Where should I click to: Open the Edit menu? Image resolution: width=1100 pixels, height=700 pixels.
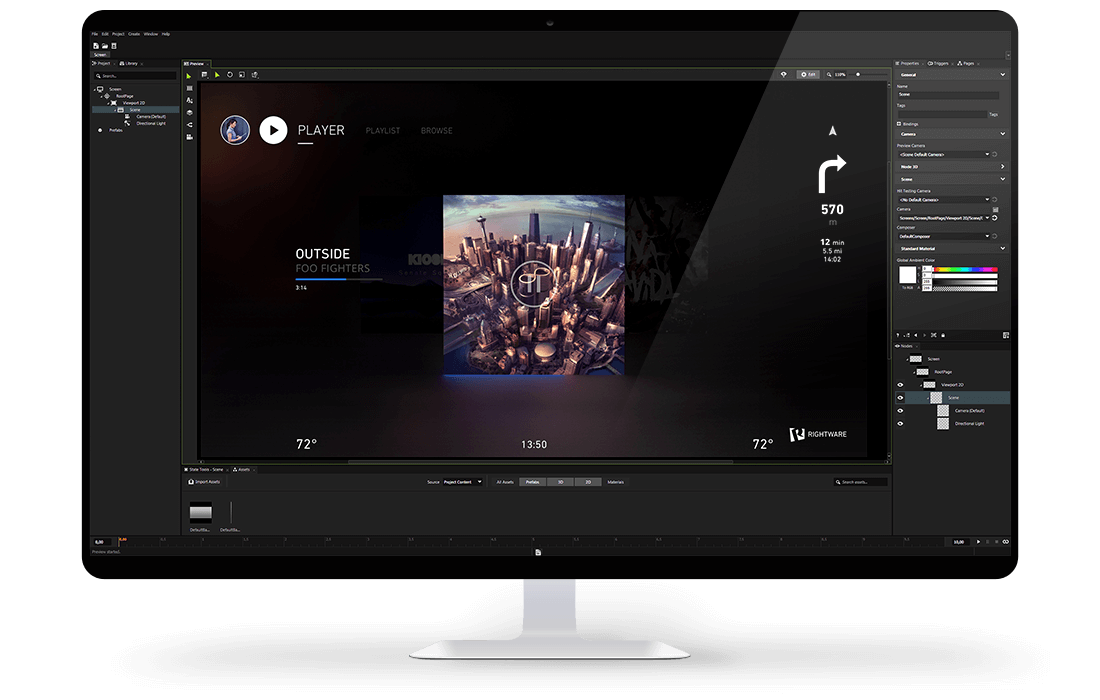point(105,34)
